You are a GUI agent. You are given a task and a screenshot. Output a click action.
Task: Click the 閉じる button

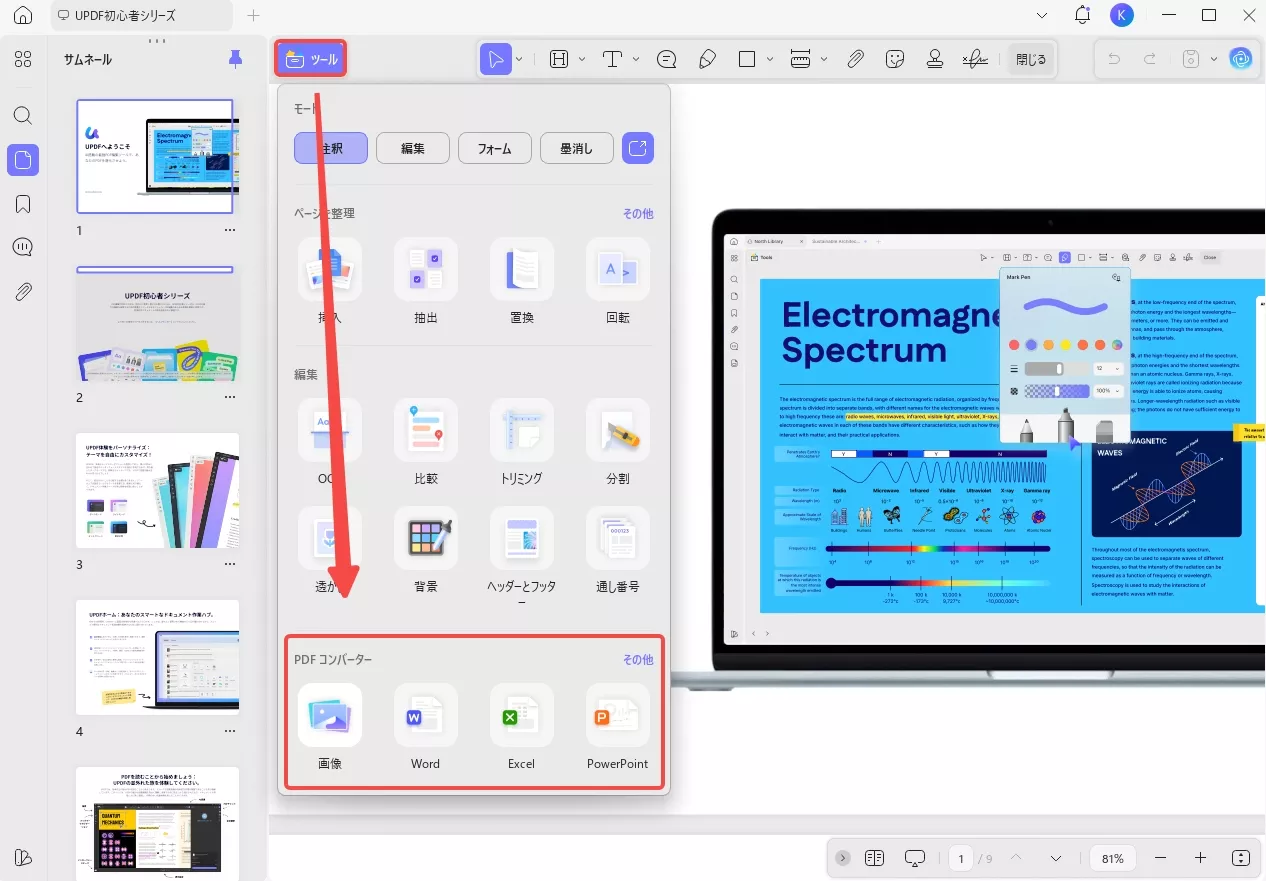(x=1031, y=59)
